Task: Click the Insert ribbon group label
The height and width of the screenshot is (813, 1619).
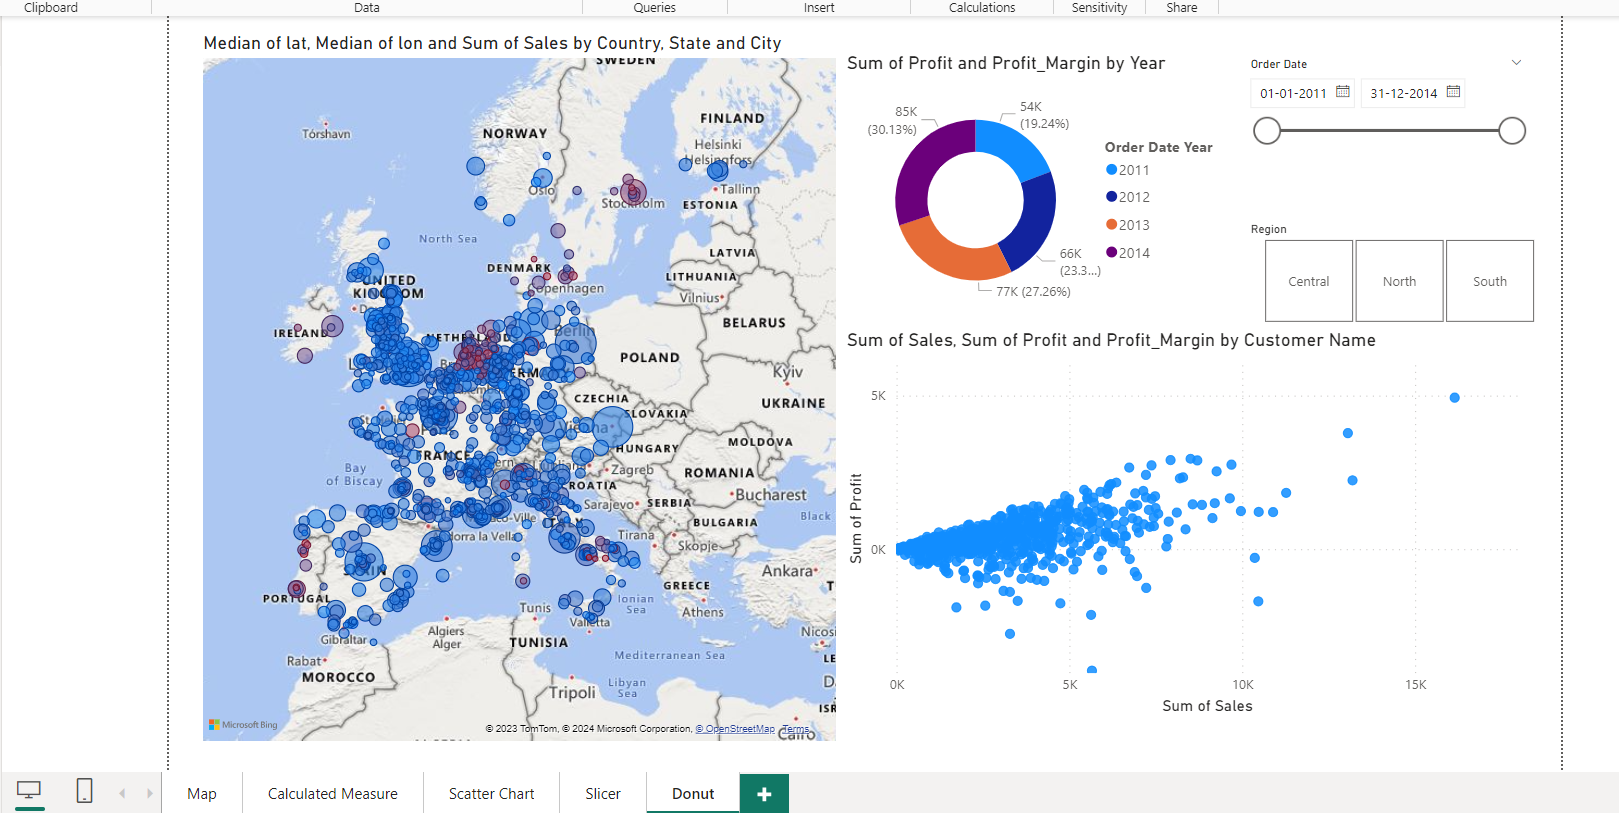Action: tap(819, 7)
